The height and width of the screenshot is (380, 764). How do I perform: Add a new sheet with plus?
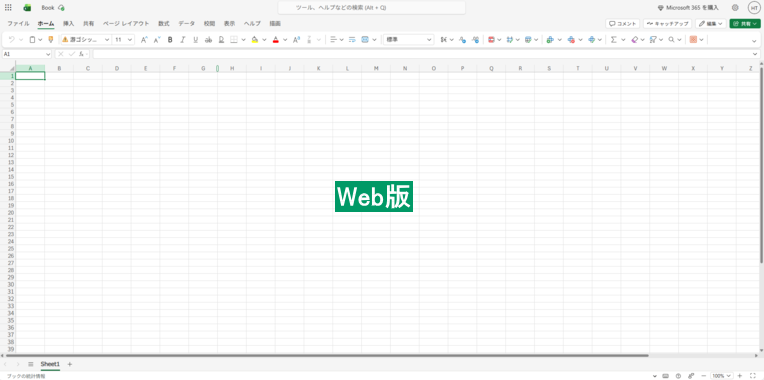click(x=70, y=364)
